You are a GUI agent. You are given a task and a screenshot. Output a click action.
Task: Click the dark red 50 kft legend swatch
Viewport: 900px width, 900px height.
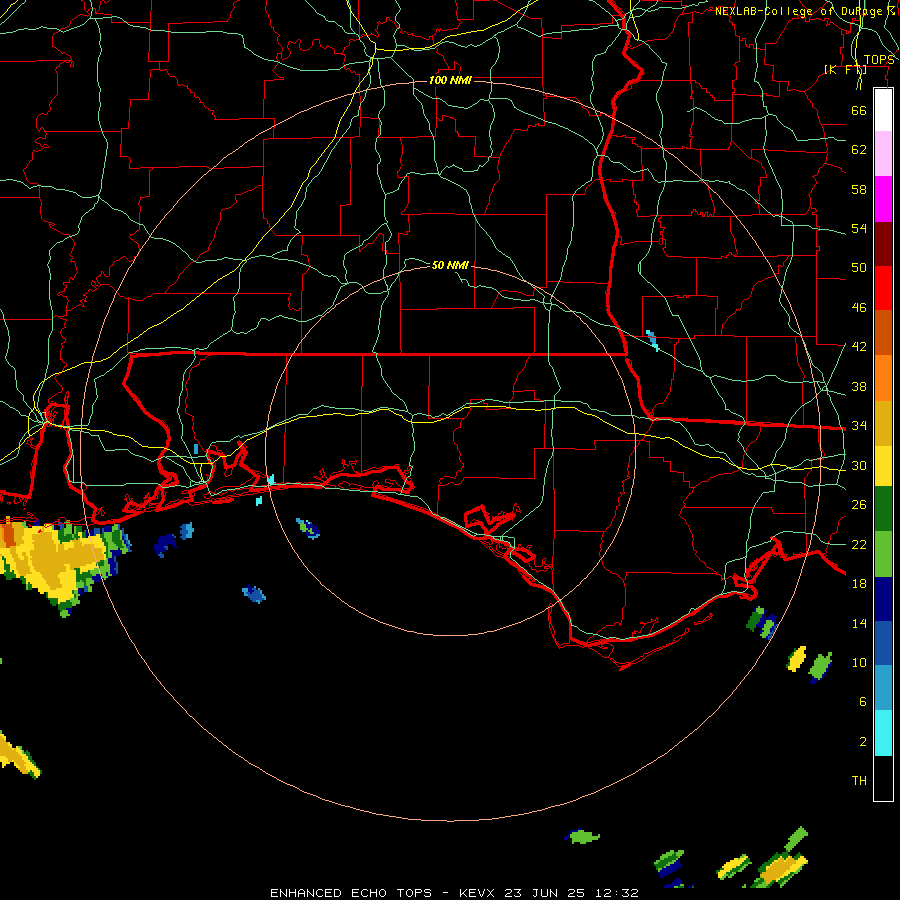[883, 244]
